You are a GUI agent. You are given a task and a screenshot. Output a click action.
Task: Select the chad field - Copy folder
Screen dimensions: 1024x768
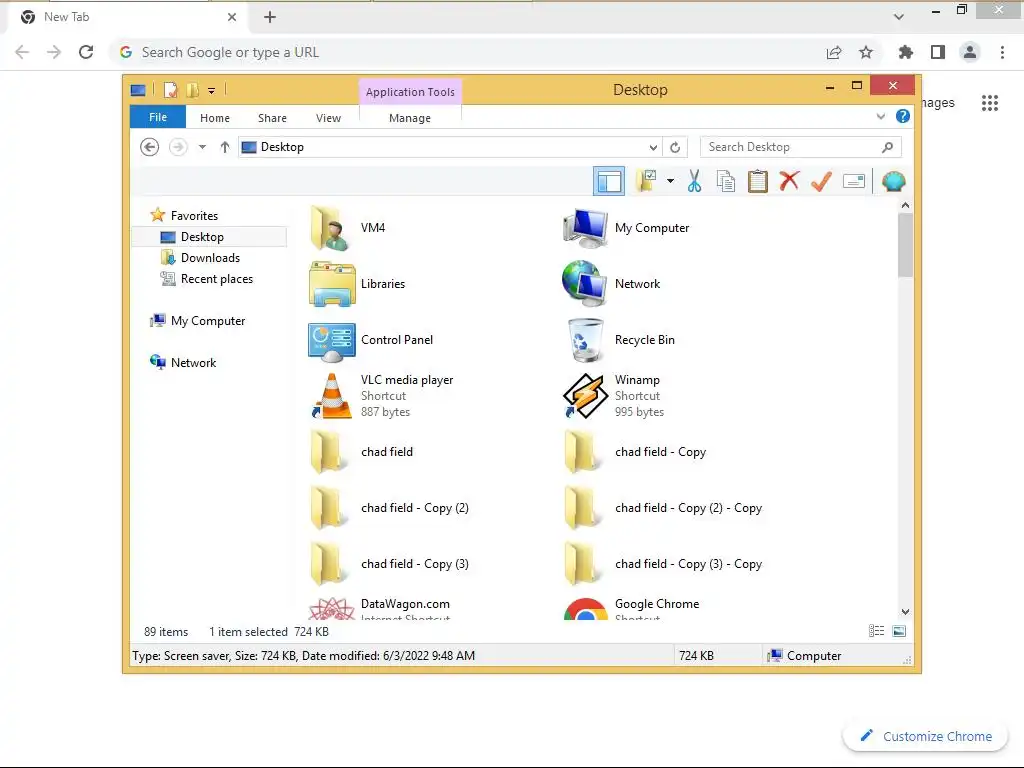[x=635, y=452]
